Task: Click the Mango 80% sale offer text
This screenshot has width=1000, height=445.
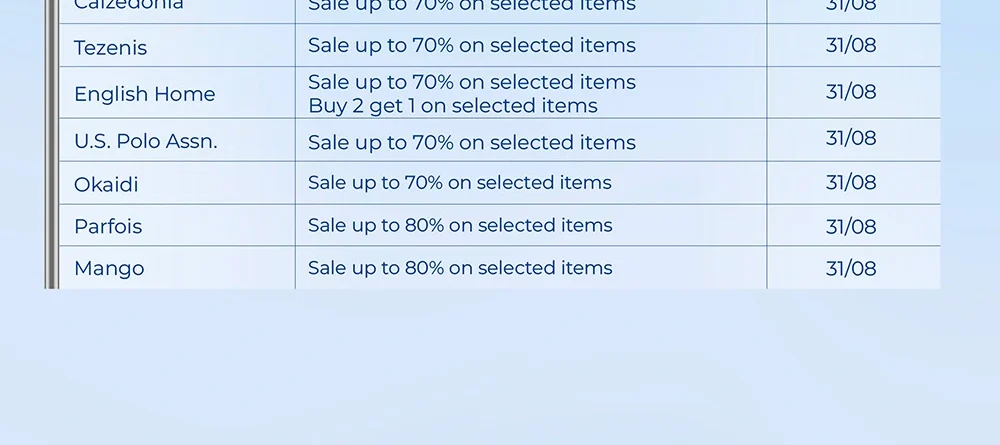Action: pyautogui.click(x=460, y=268)
